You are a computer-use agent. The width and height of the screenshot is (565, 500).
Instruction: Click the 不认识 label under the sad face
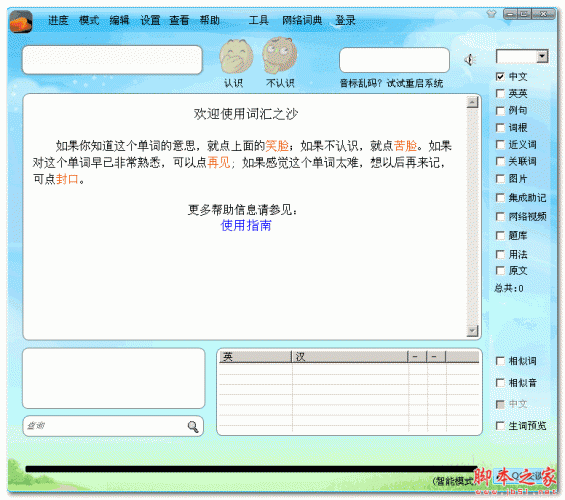click(x=280, y=84)
